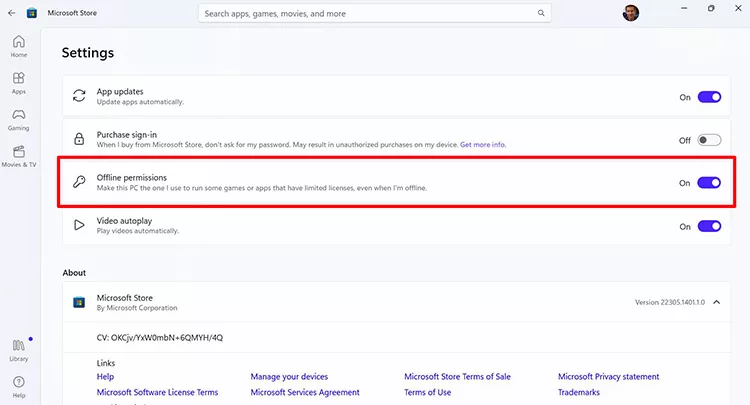Collapse the Microsoft Store about section

(716, 302)
